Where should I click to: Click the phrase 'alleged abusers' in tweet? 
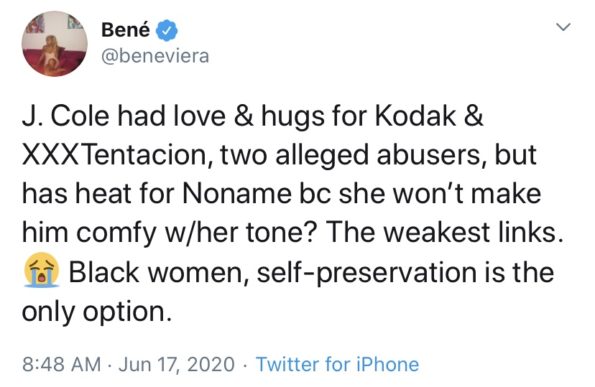378,156
